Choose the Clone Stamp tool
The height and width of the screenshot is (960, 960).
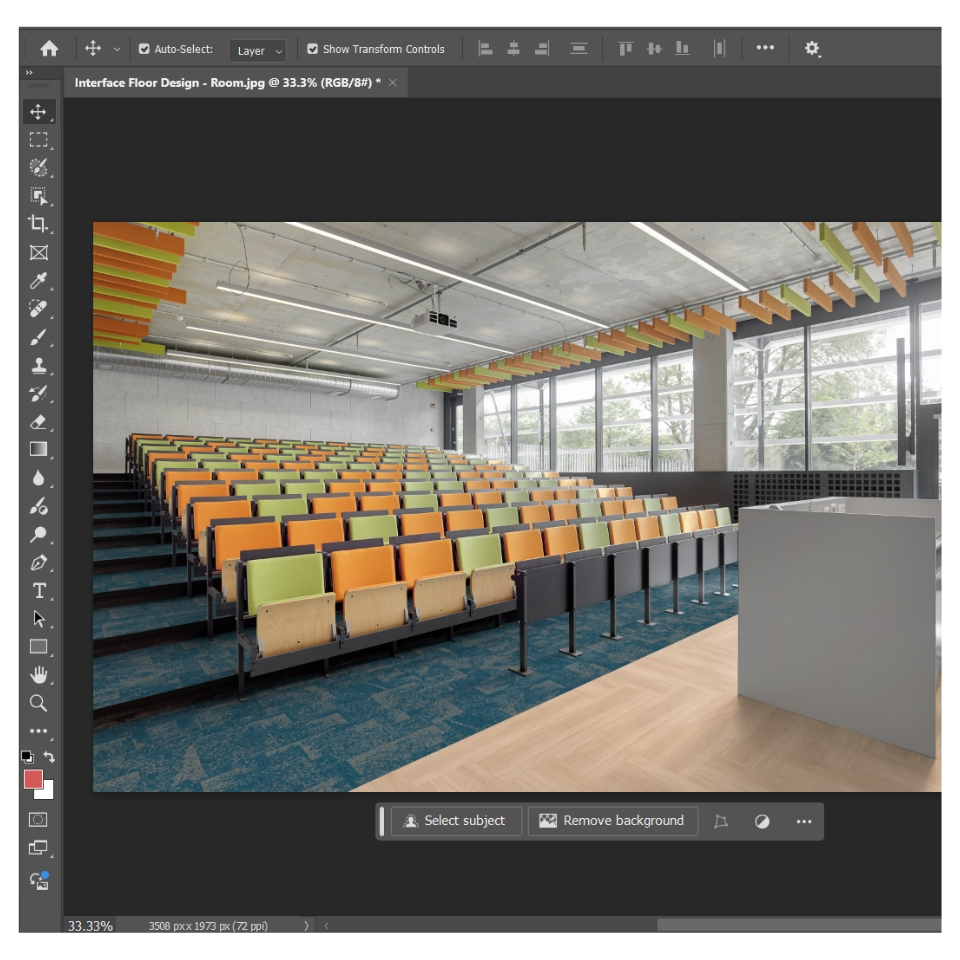(39, 365)
